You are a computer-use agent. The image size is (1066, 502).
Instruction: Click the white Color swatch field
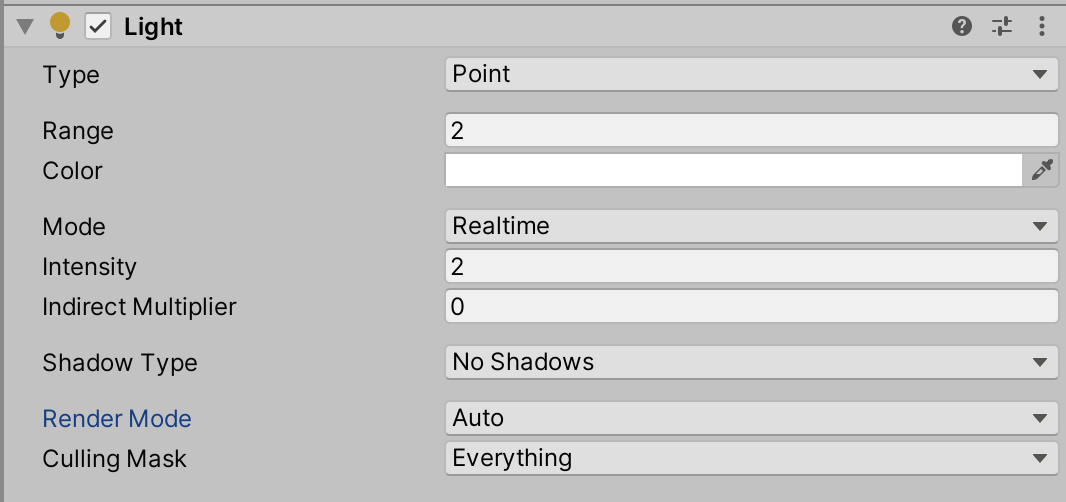pos(733,171)
